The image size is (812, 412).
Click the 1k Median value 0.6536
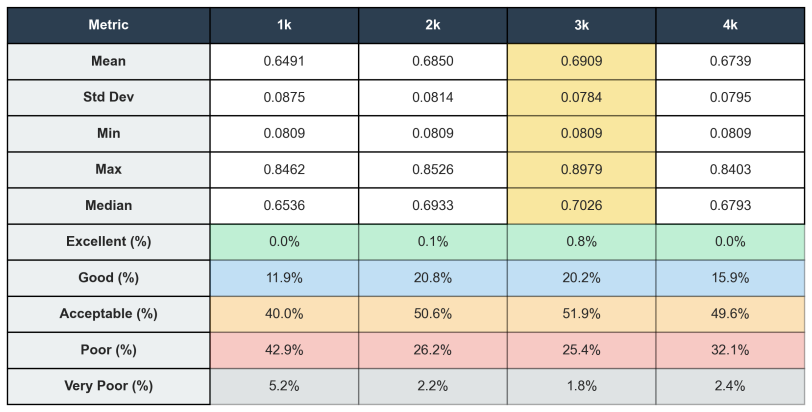(284, 206)
